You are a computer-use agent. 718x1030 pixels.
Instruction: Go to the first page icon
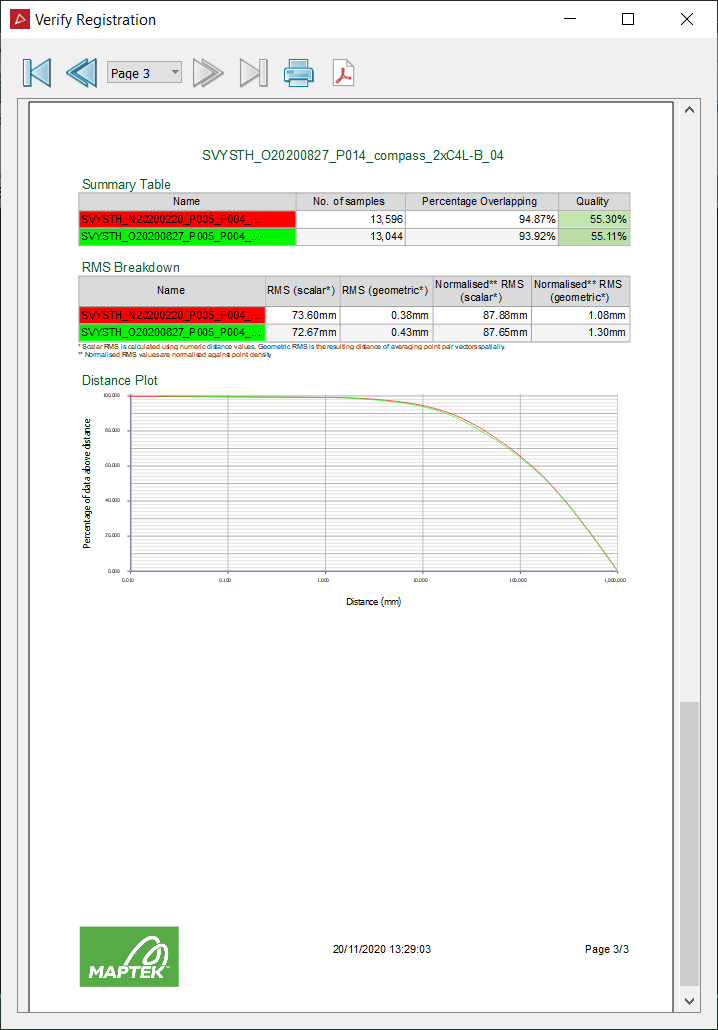[x=37, y=73]
